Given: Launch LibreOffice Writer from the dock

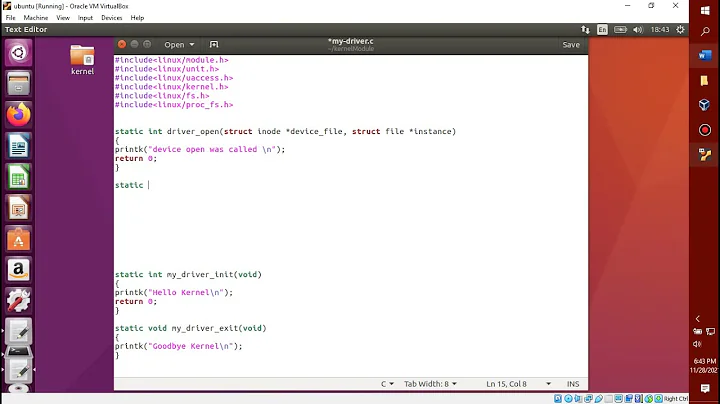Looking at the screenshot, I should coord(18,147).
